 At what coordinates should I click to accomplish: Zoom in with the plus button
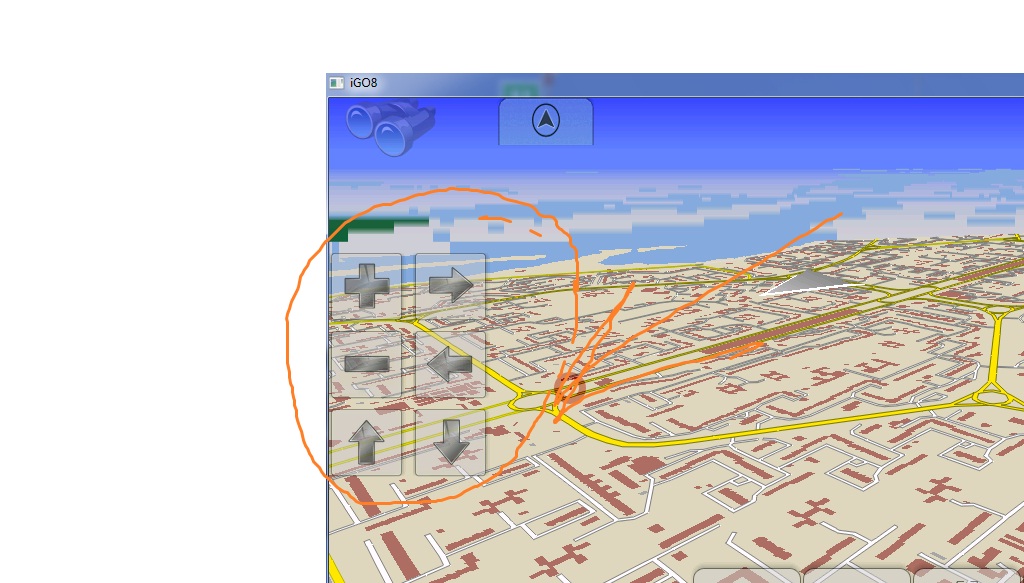[366, 286]
